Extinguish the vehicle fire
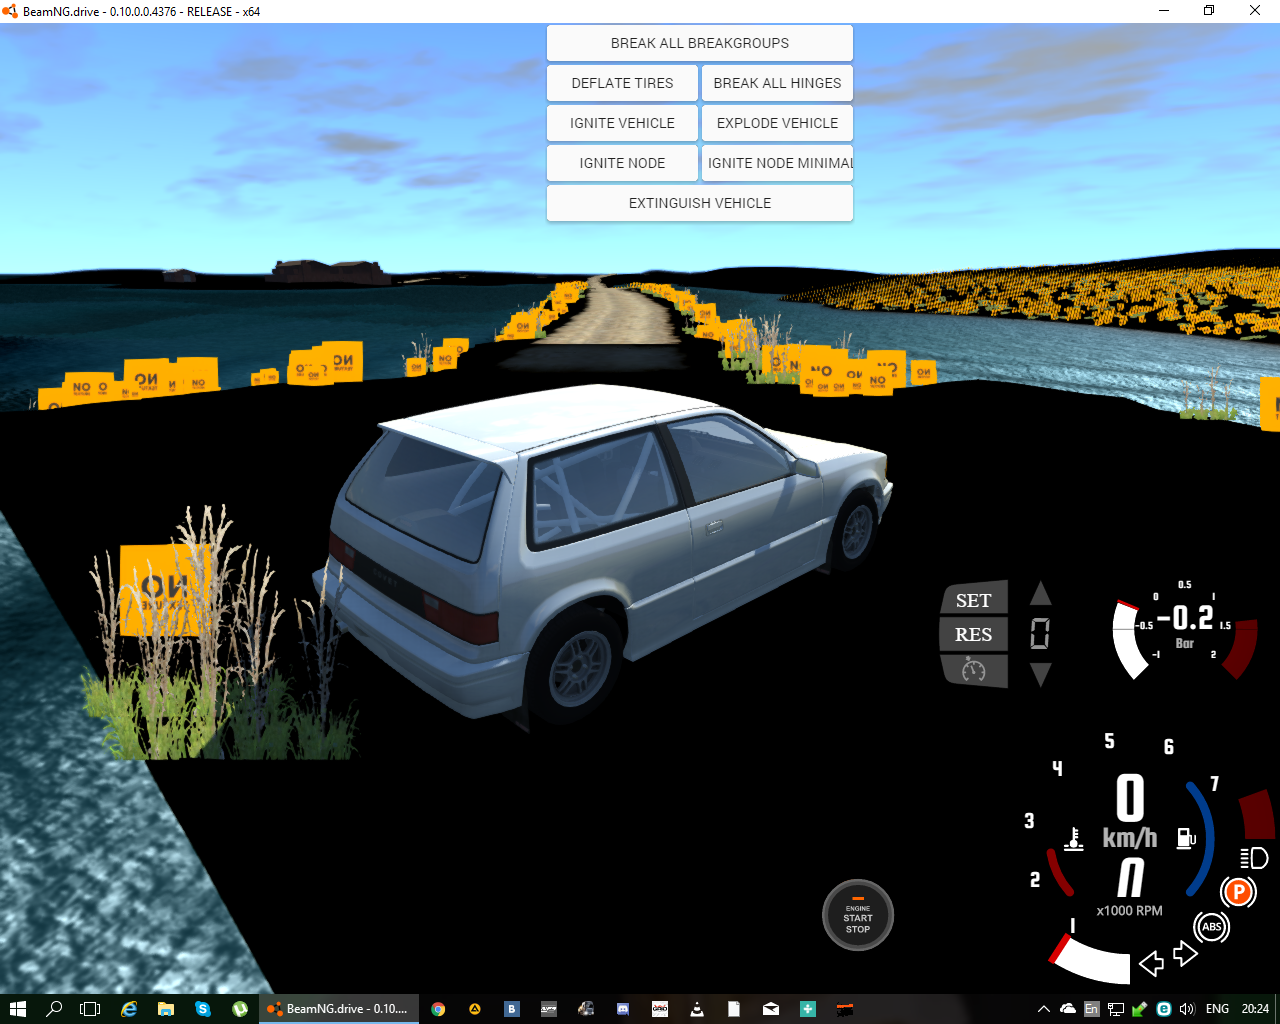The image size is (1280, 1024). 700,203
